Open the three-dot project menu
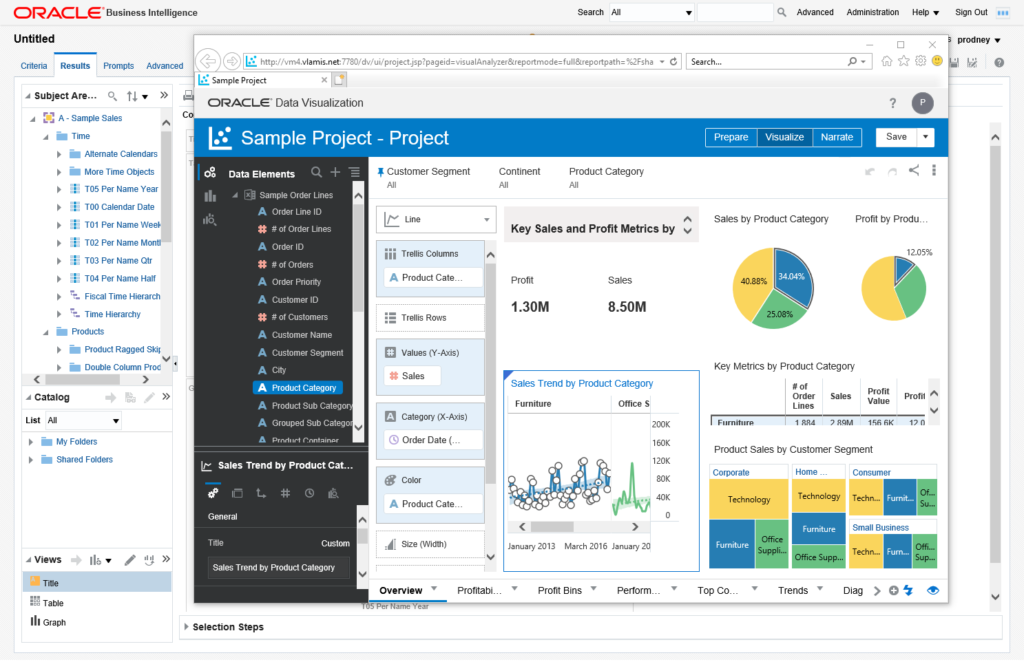The height and width of the screenshot is (662, 1024). click(x=934, y=171)
